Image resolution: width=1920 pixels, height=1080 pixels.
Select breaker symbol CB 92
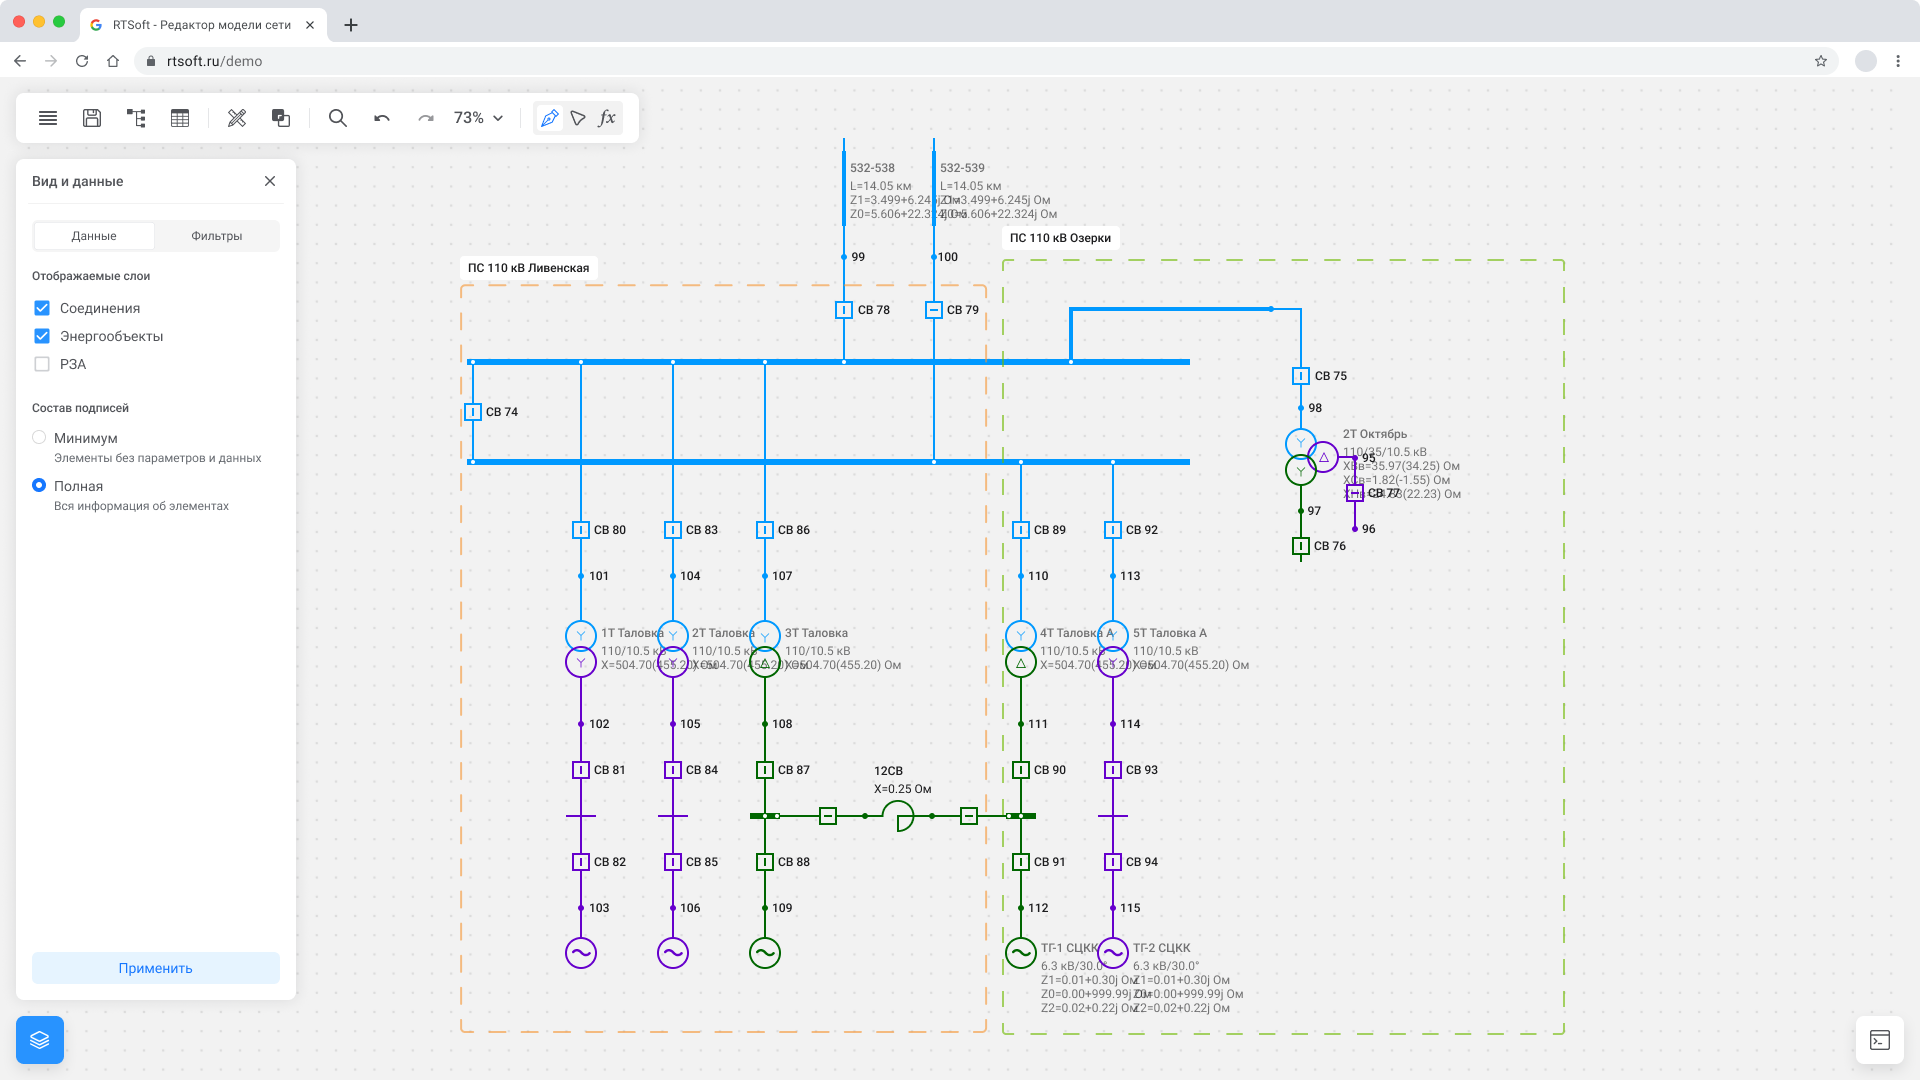point(1113,530)
